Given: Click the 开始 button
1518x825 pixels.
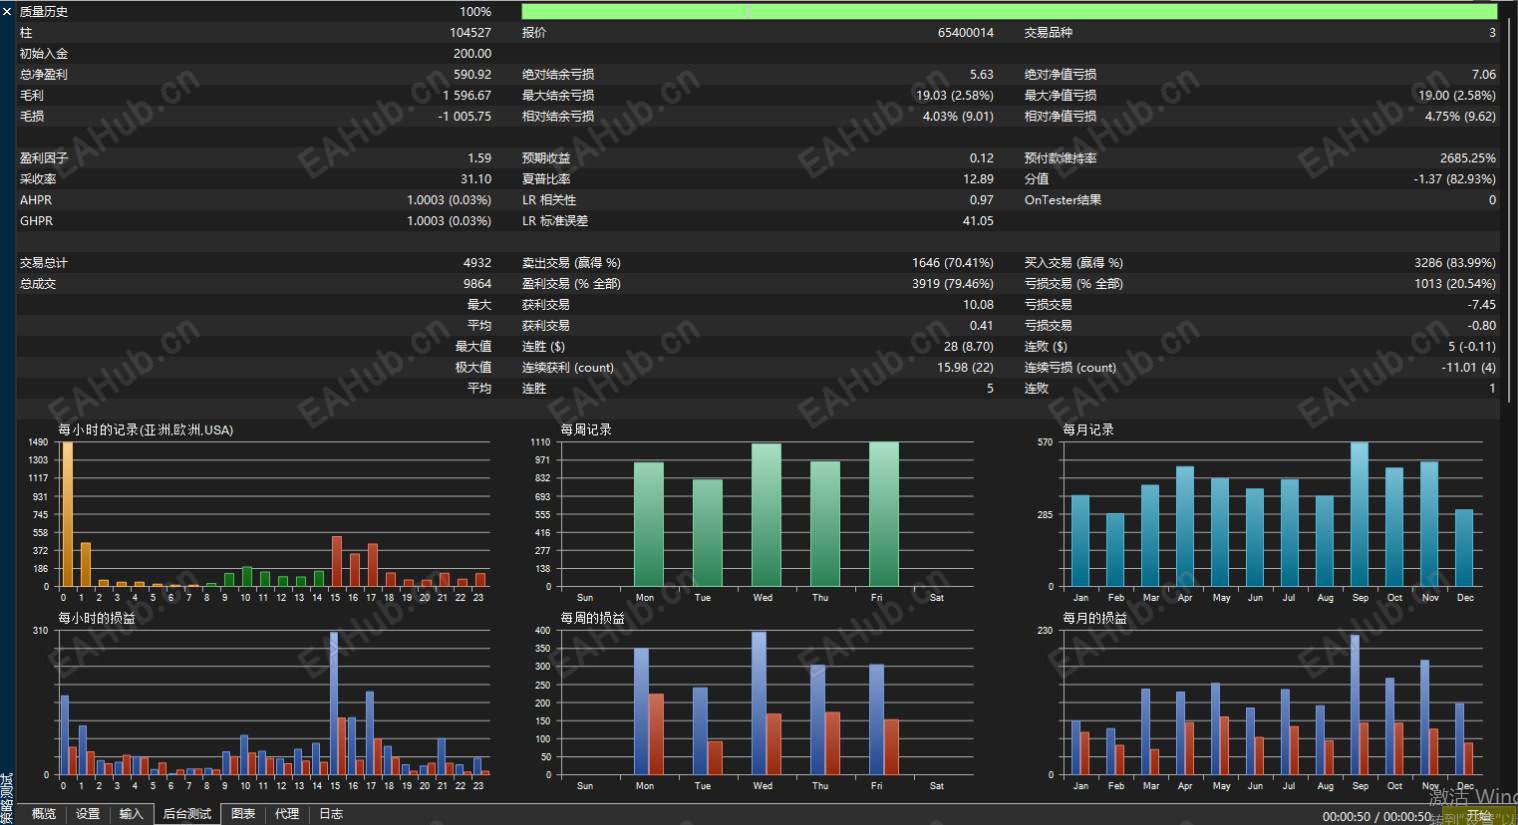Looking at the screenshot, I should point(1479,816).
